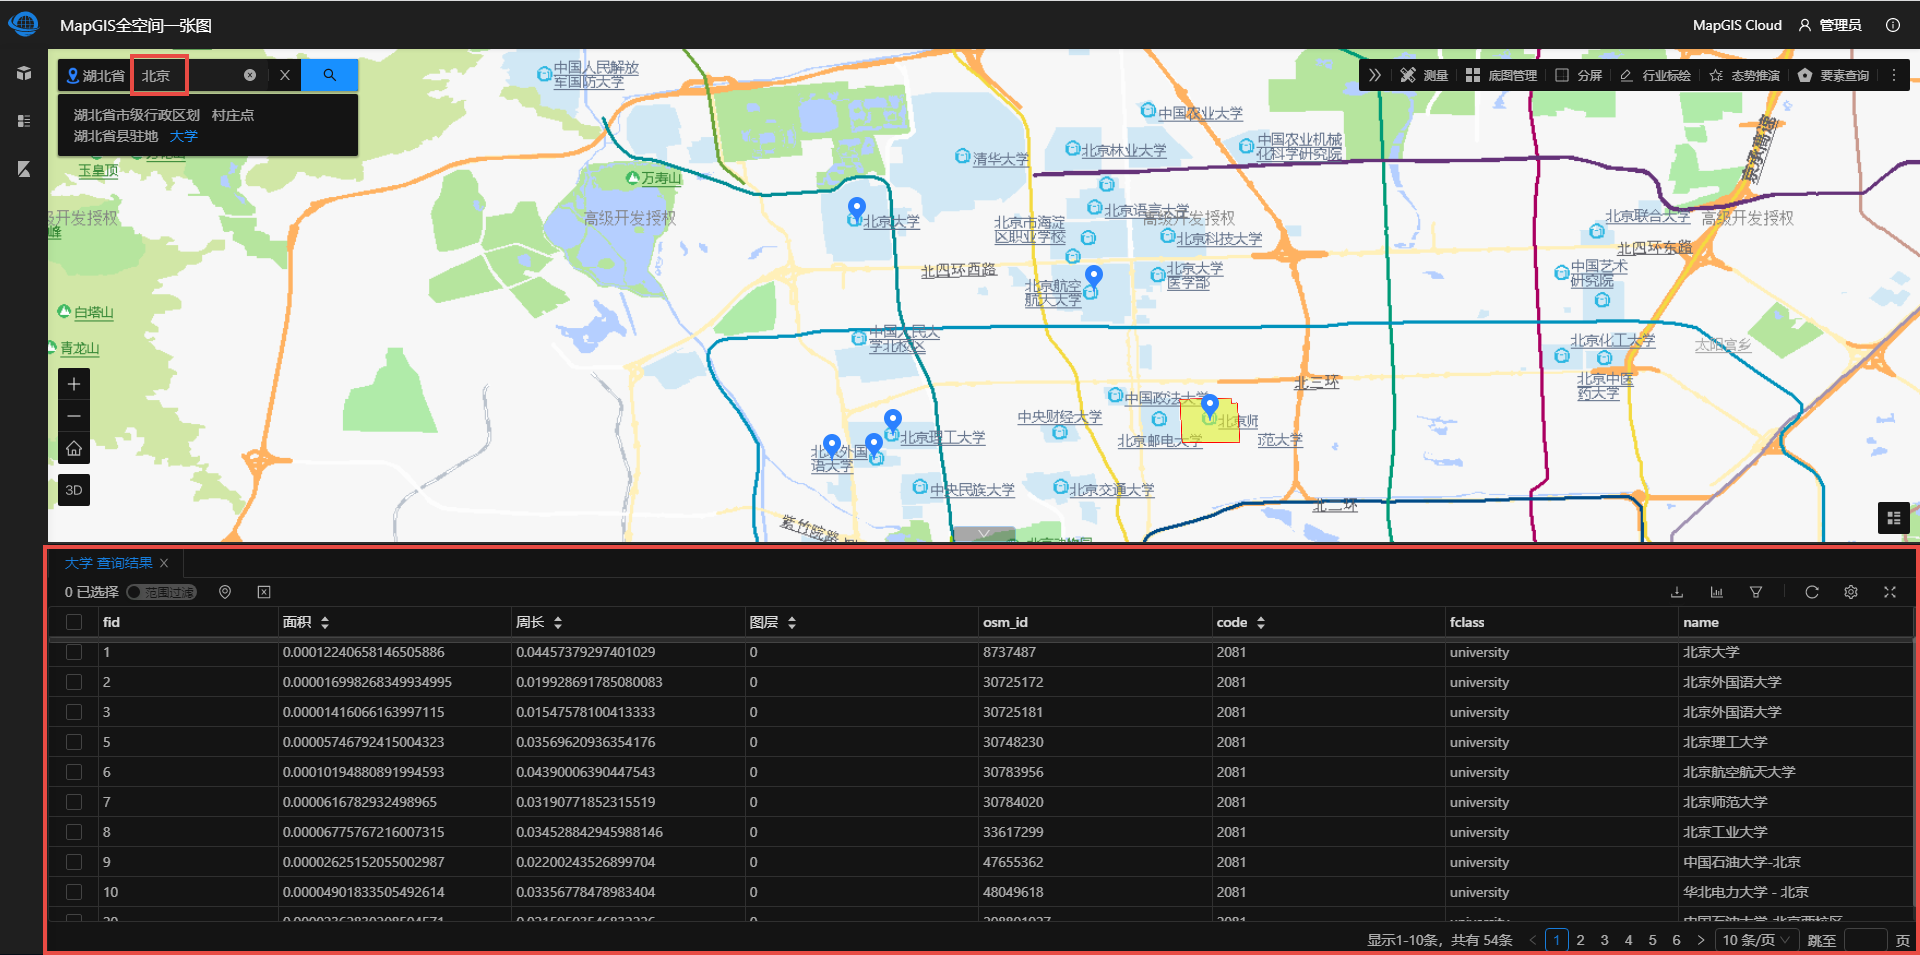This screenshot has width=1920, height=955.
Task: Click the MapGIS globe logo
Action: pyautogui.click(x=23, y=23)
